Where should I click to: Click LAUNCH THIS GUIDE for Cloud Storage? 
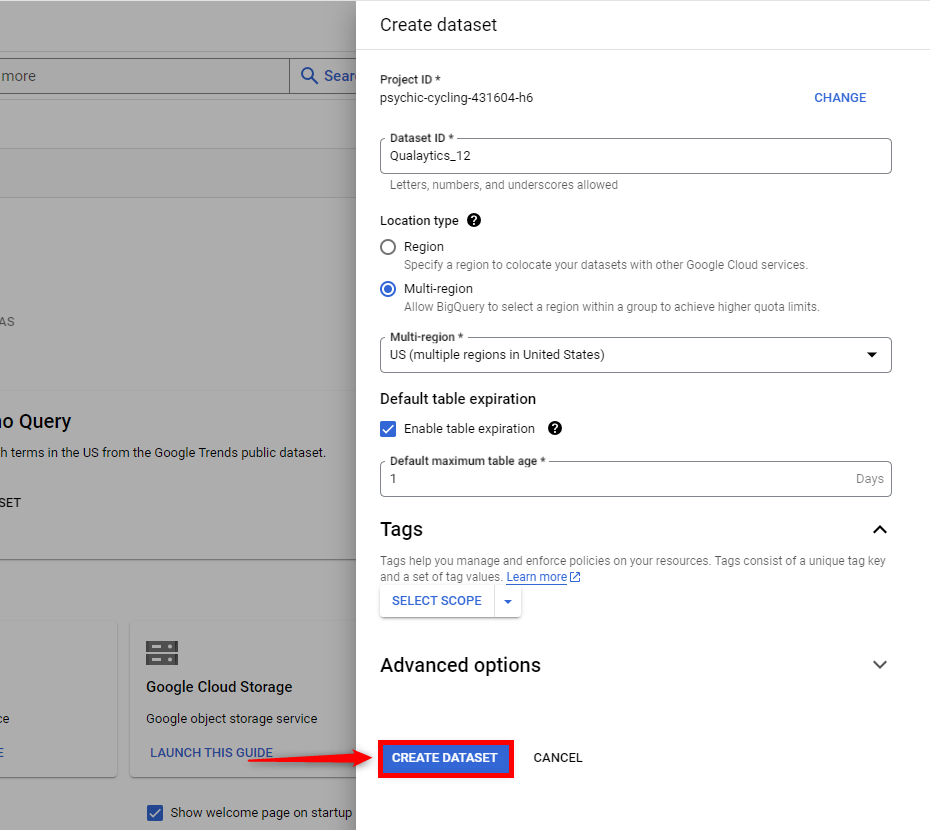pyautogui.click(x=209, y=752)
